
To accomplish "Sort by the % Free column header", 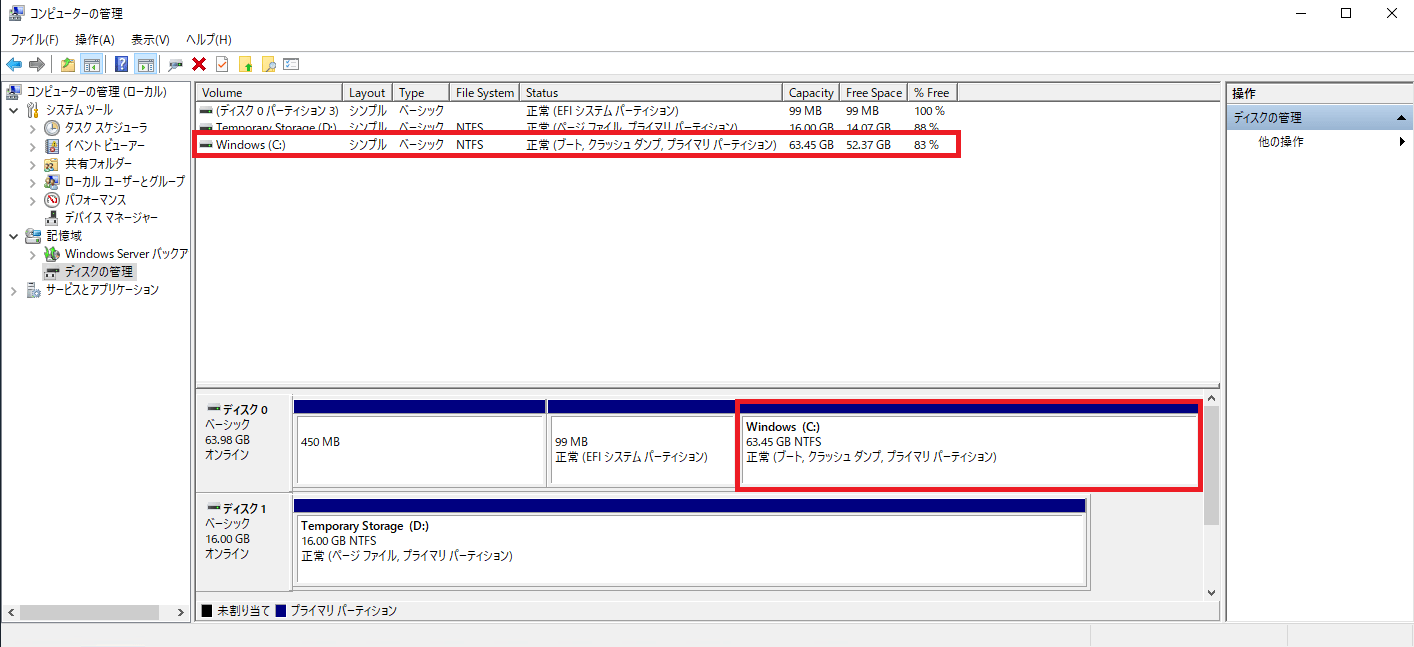I will point(932,92).
